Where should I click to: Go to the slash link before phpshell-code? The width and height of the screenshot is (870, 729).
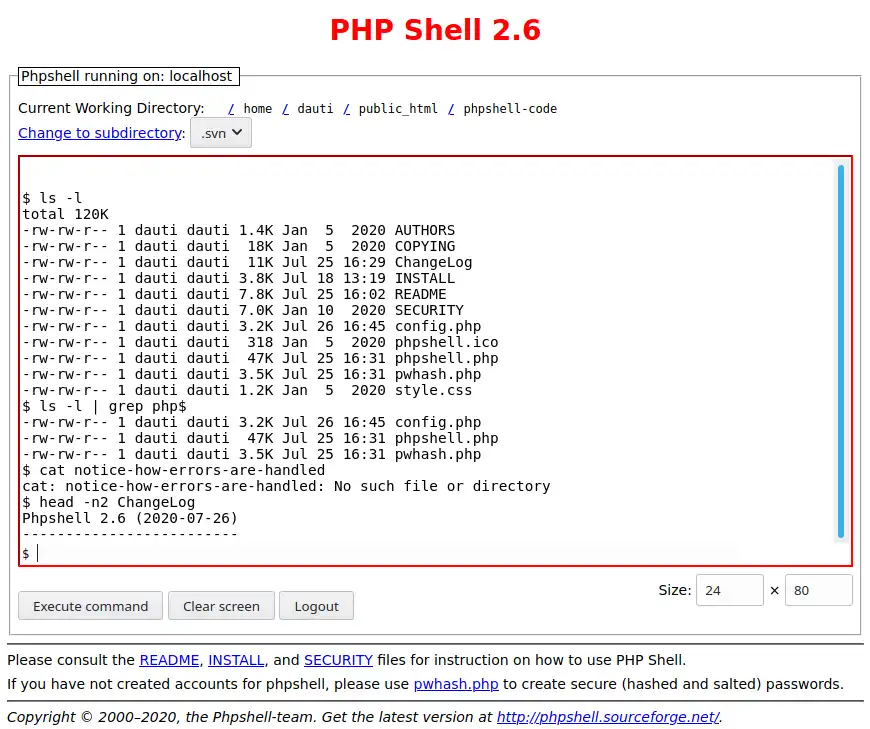pyautogui.click(x=451, y=109)
